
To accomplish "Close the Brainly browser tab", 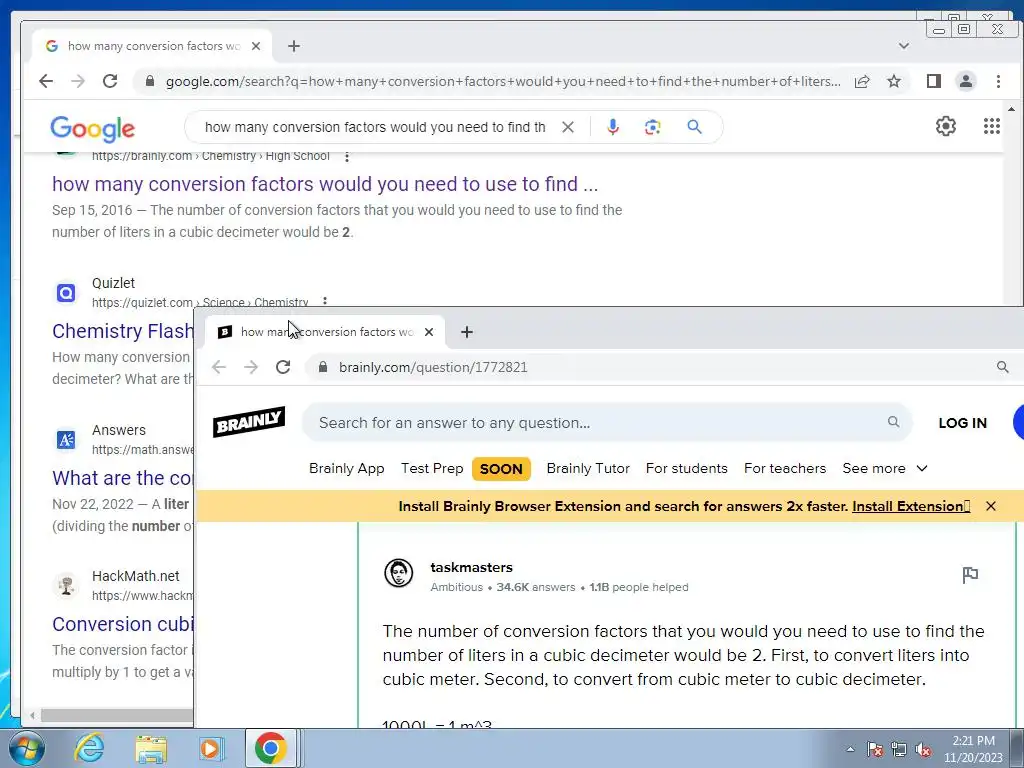I will tap(429, 332).
